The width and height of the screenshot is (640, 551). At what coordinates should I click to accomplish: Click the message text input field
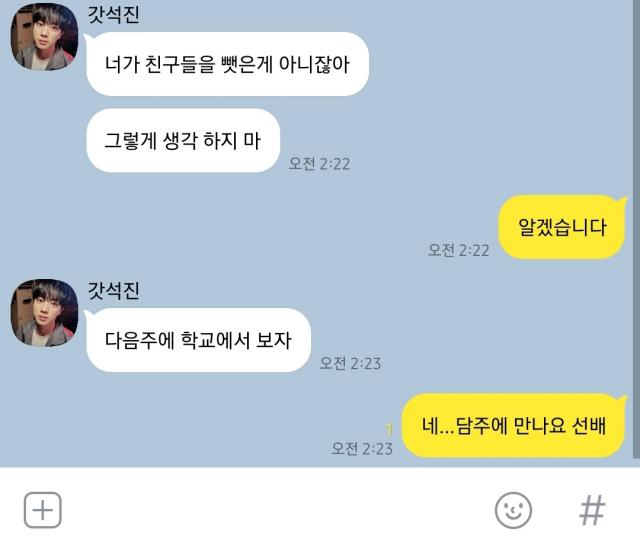click(278, 510)
